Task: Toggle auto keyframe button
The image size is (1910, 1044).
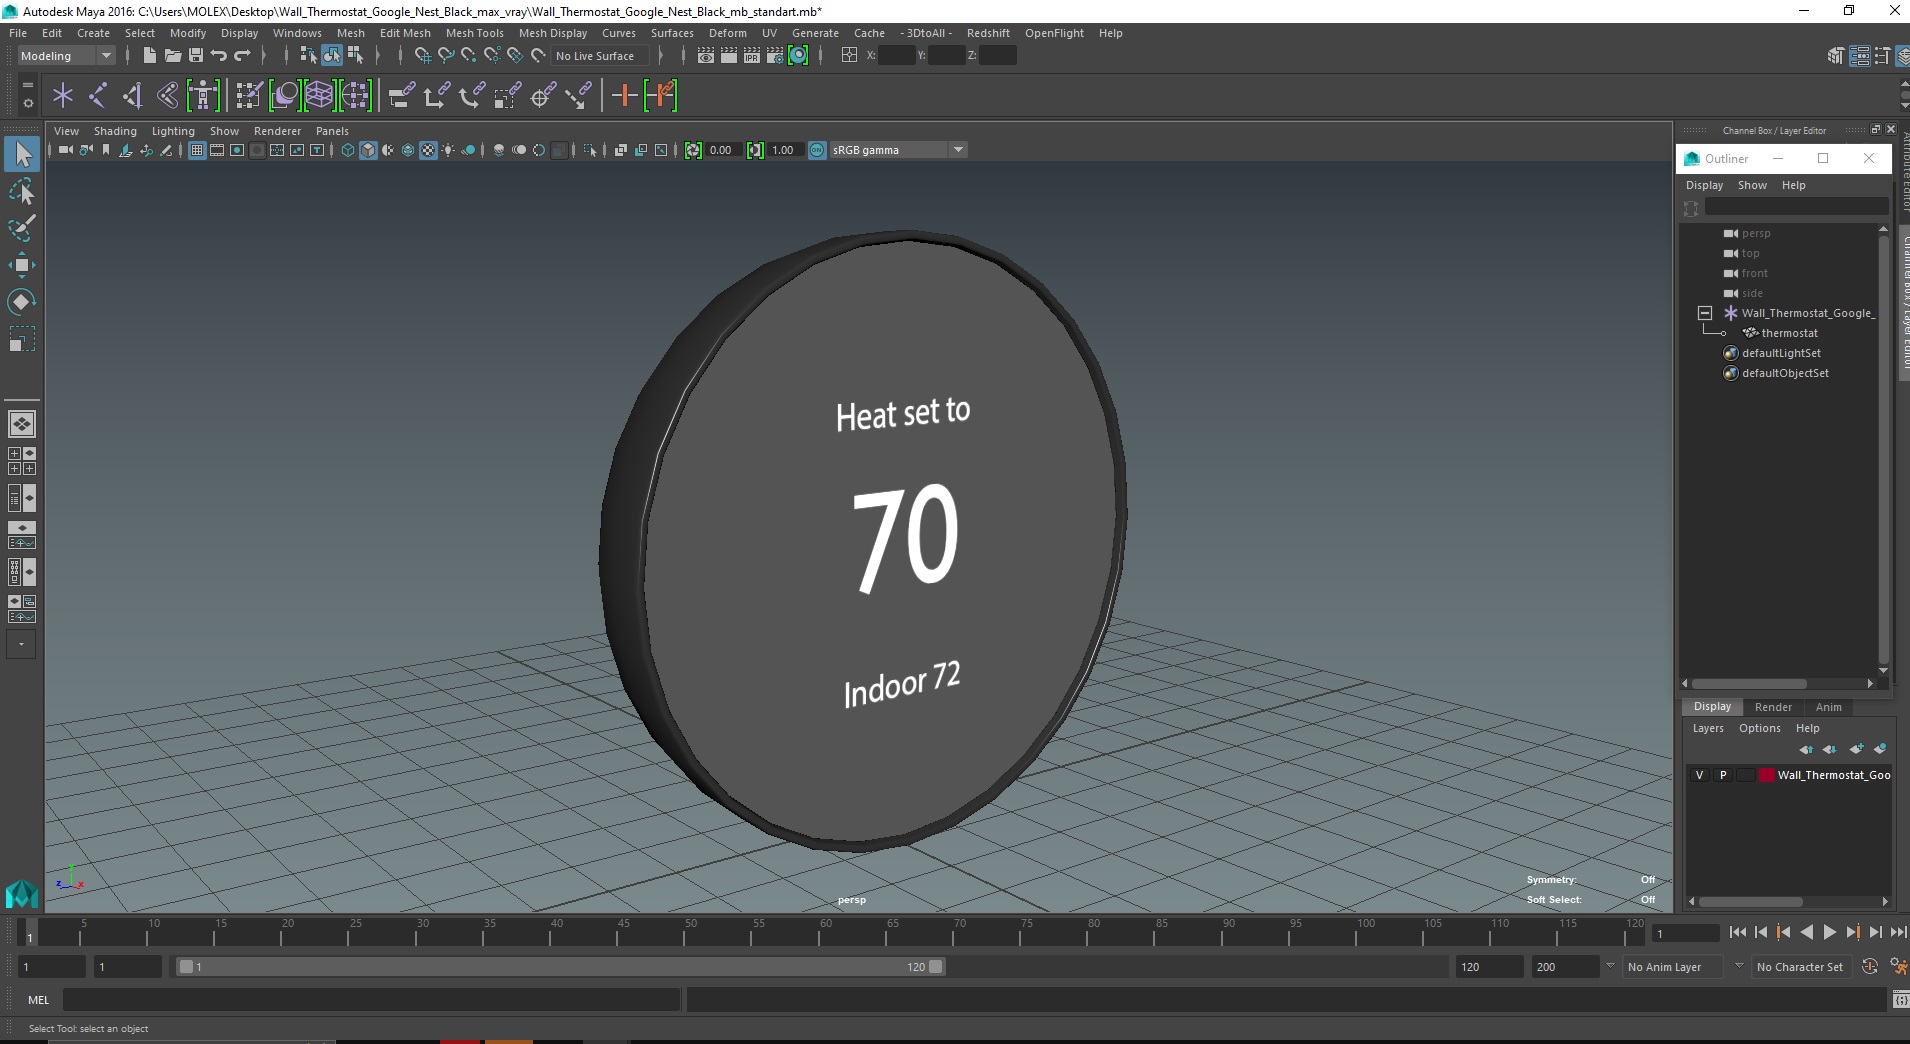Action: tap(1869, 967)
